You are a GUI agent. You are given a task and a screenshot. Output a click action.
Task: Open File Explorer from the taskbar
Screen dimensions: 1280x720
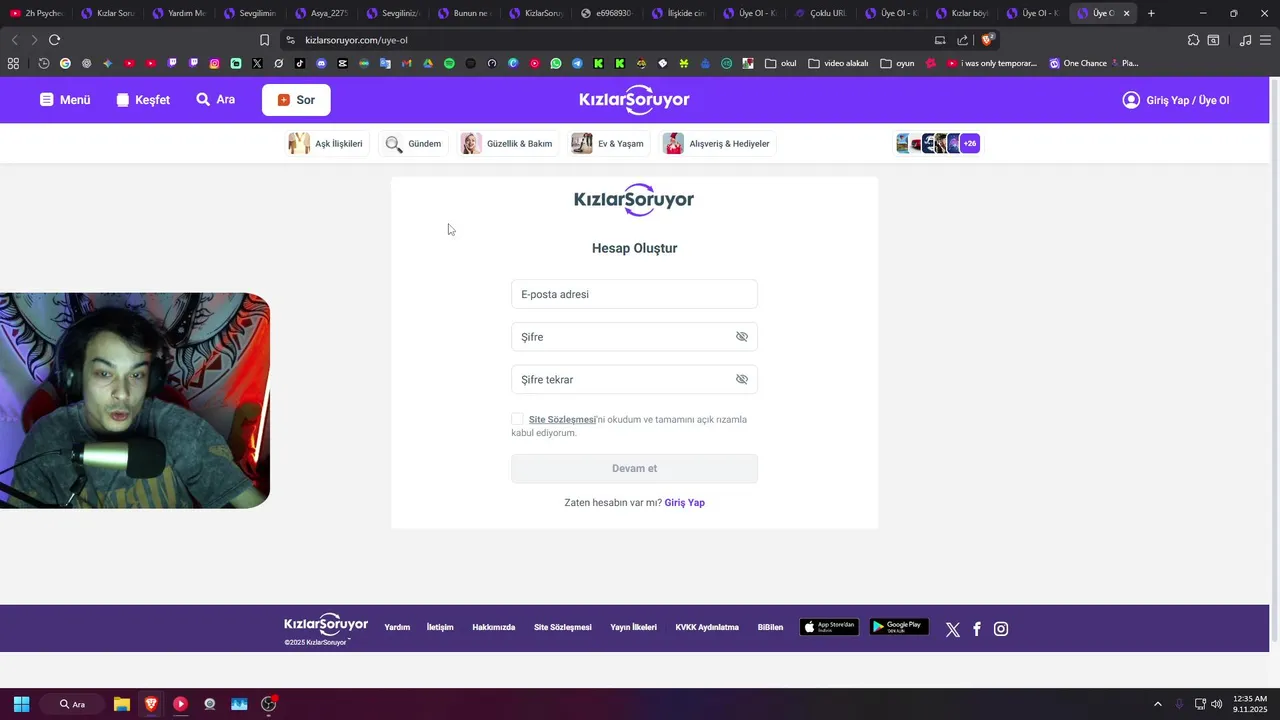pyautogui.click(x=121, y=704)
